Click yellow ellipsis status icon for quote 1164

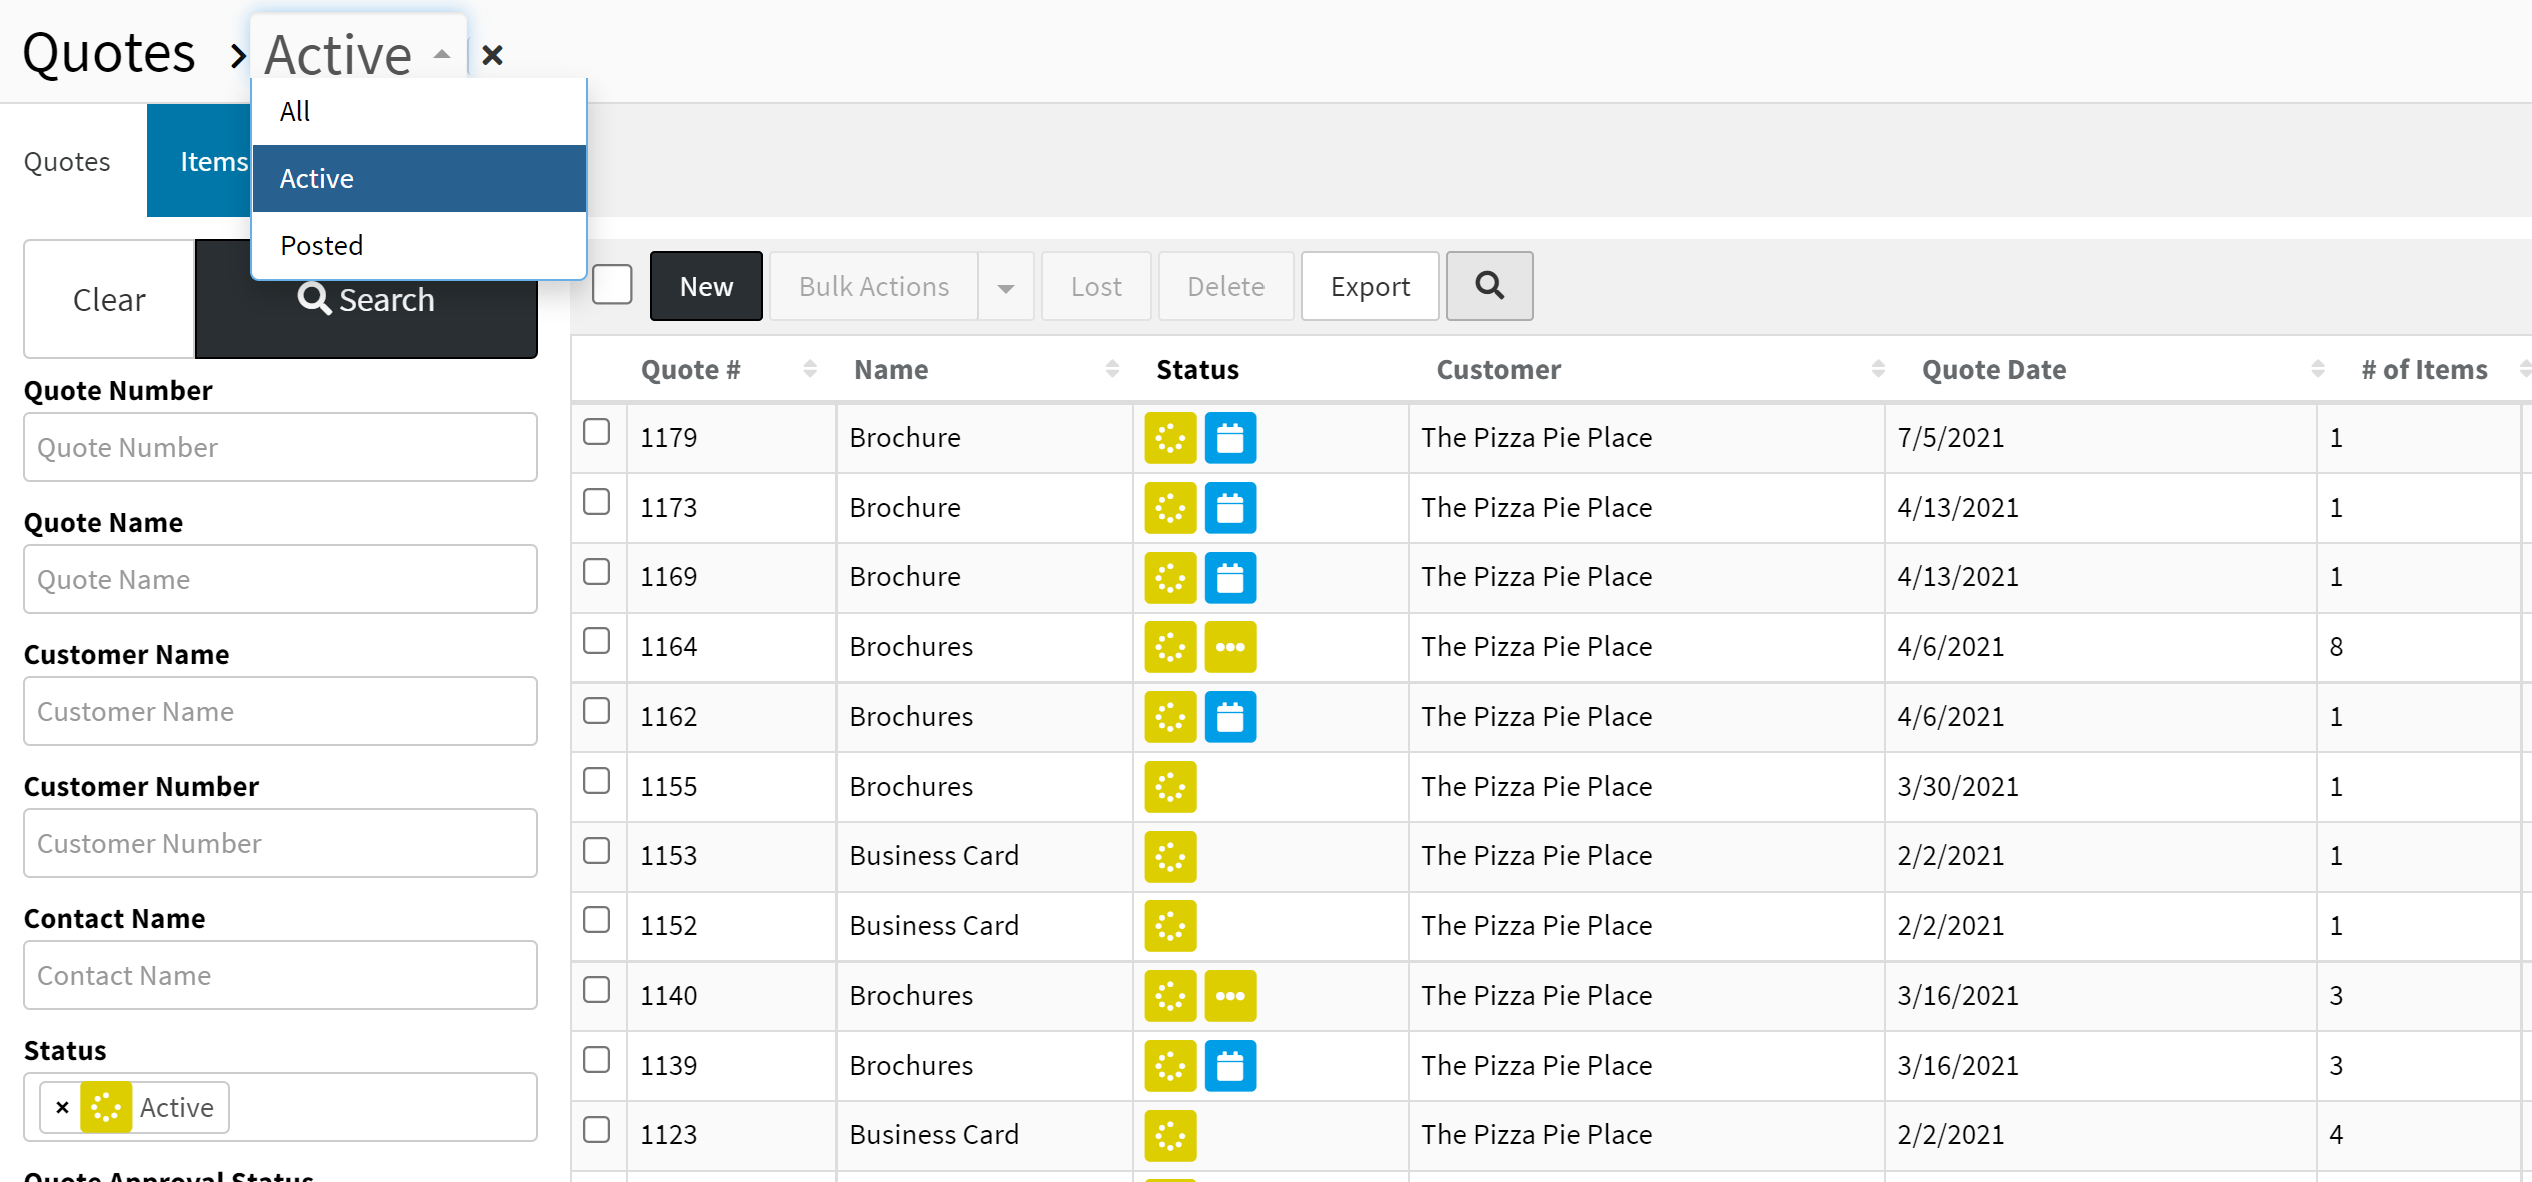[x=1229, y=647]
